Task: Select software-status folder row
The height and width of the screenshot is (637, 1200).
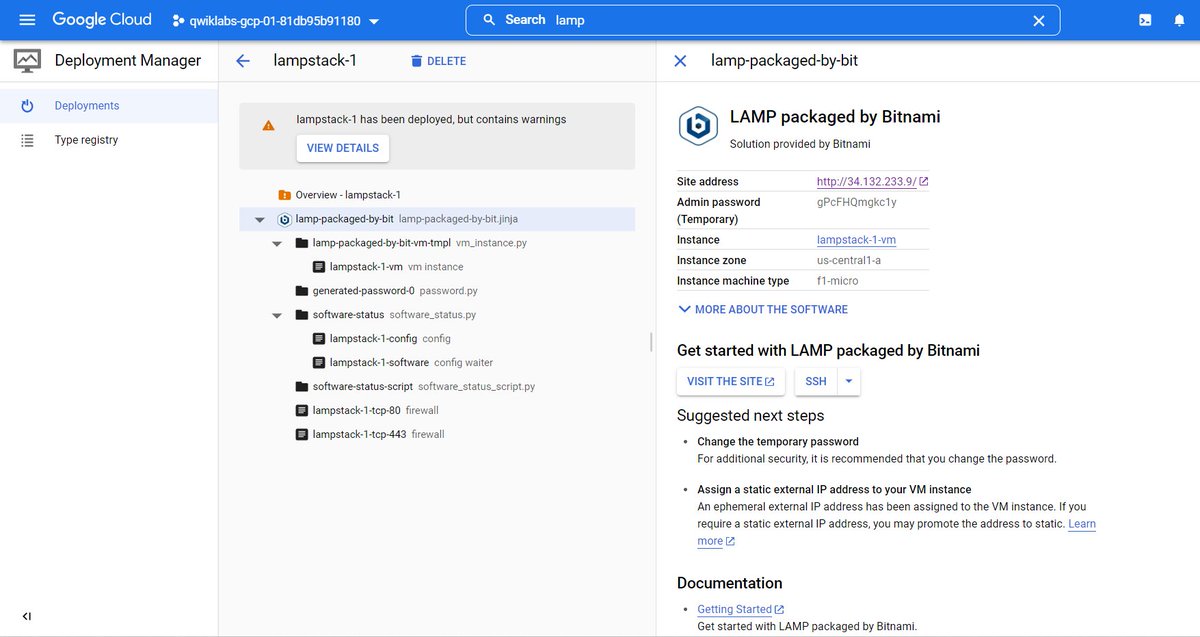Action: click(437, 315)
